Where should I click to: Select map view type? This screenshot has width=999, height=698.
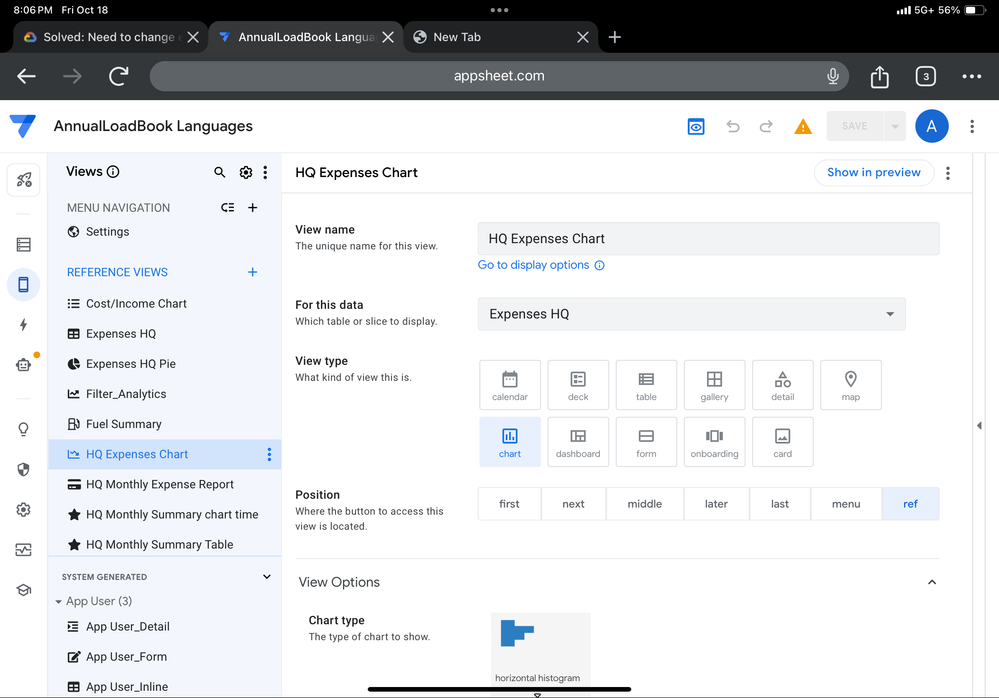[851, 385]
